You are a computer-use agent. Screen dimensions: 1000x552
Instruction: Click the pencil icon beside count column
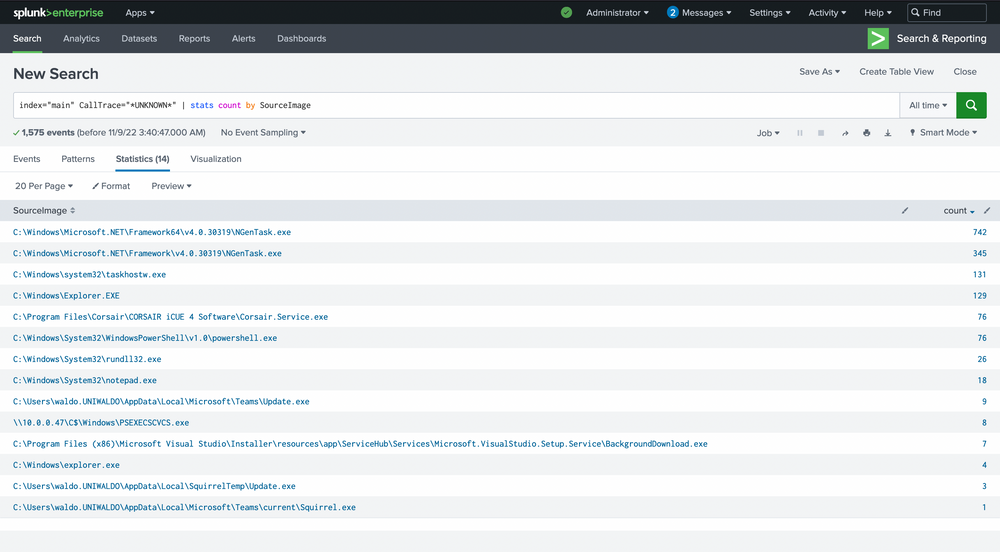point(986,211)
